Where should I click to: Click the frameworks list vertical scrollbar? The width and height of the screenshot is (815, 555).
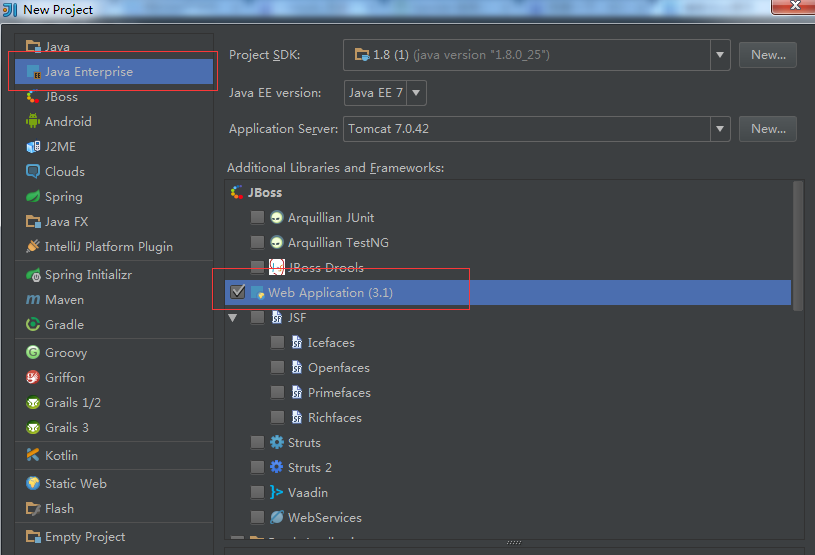798,246
